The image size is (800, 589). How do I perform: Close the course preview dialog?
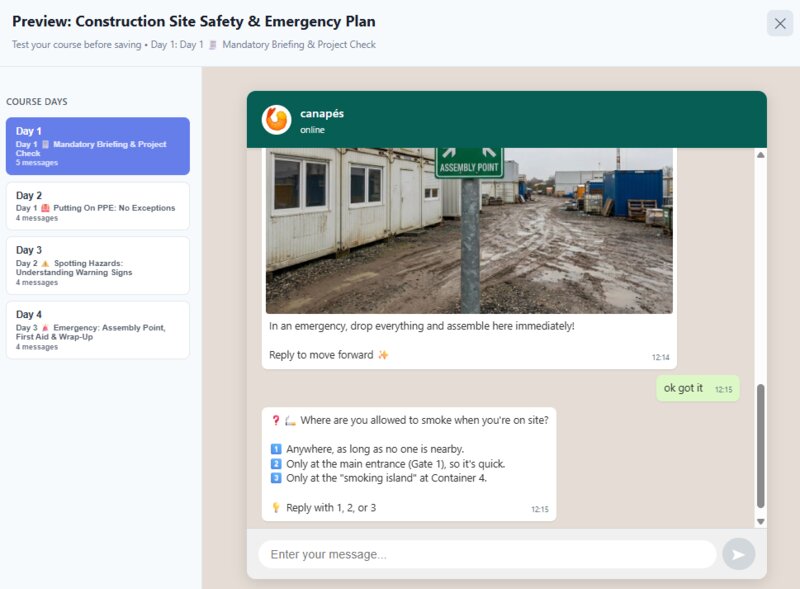click(x=780, y=24)
